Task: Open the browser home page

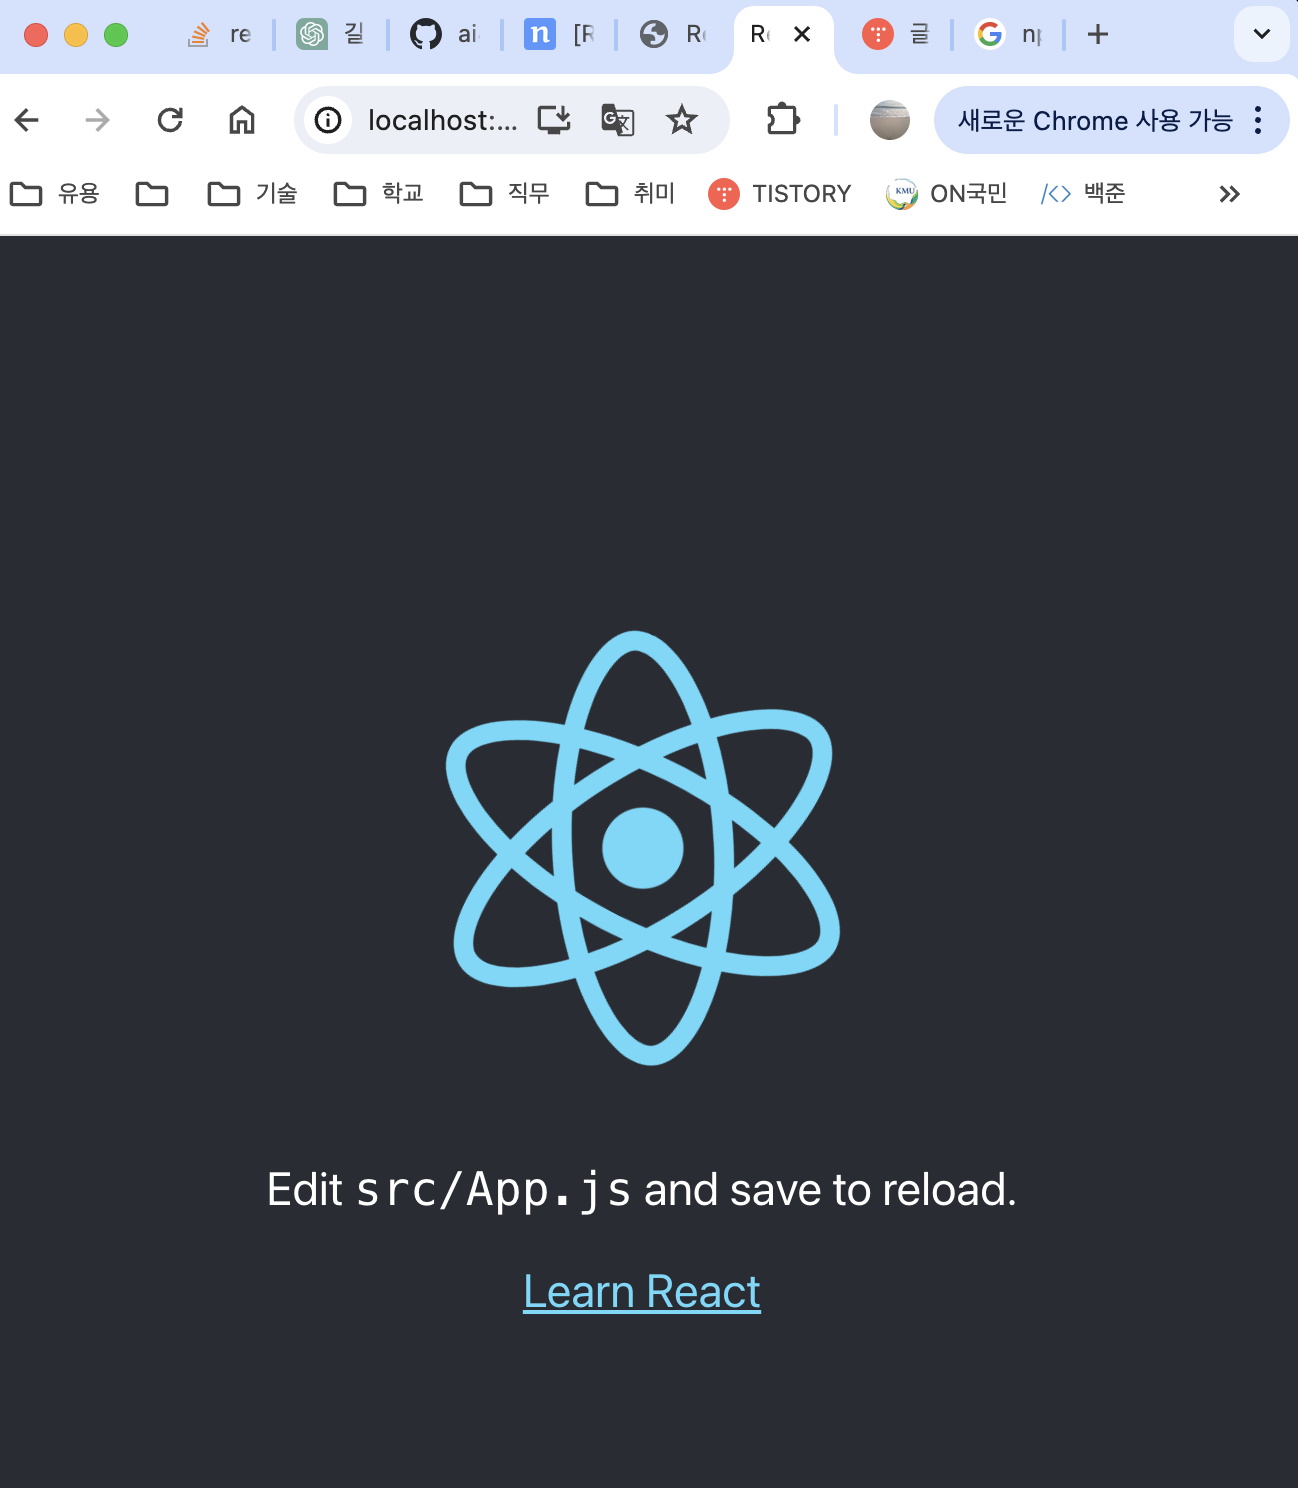Action: tap(242, 121)
